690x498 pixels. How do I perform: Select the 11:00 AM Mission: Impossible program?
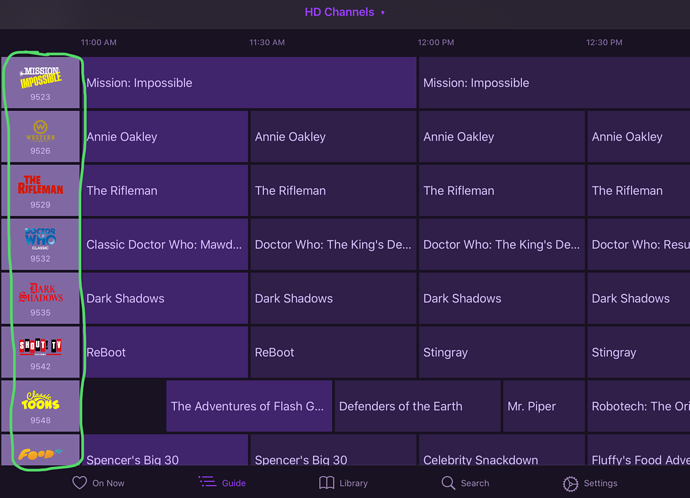pyautogui.click(x=249, y=83)
